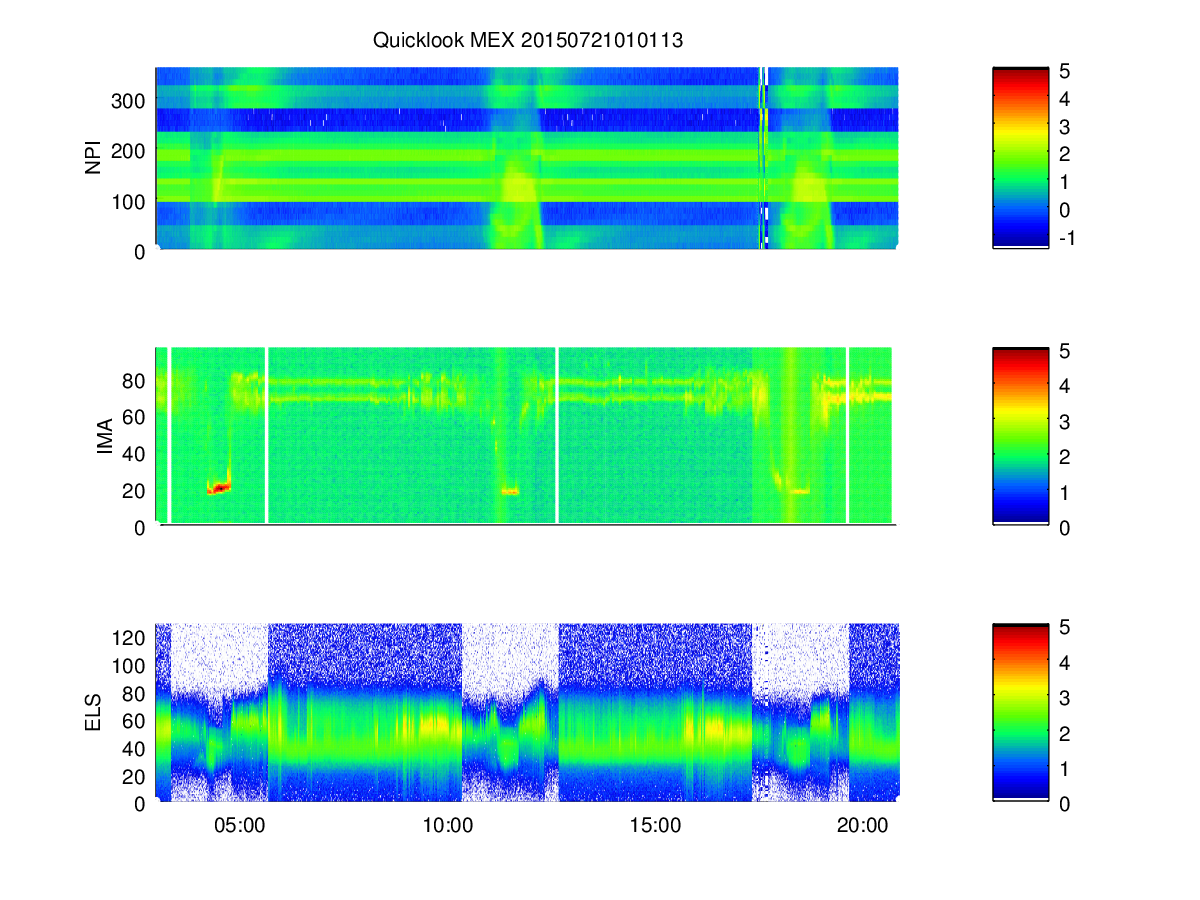Click the 0 tick on the NPI axis
Viewport: 1200px width, 900px height.
(142, 251)
